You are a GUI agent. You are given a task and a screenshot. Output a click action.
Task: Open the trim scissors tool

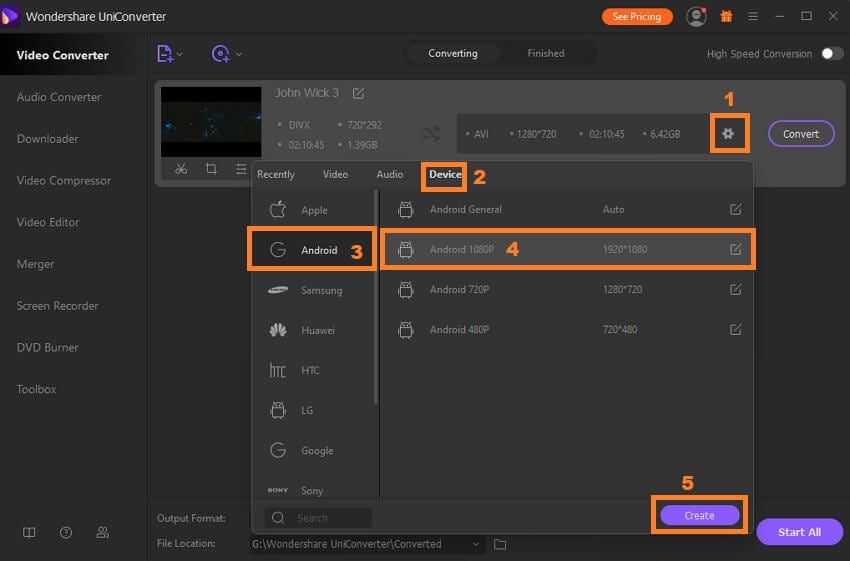pyautogui.click(x=181, y=169)
